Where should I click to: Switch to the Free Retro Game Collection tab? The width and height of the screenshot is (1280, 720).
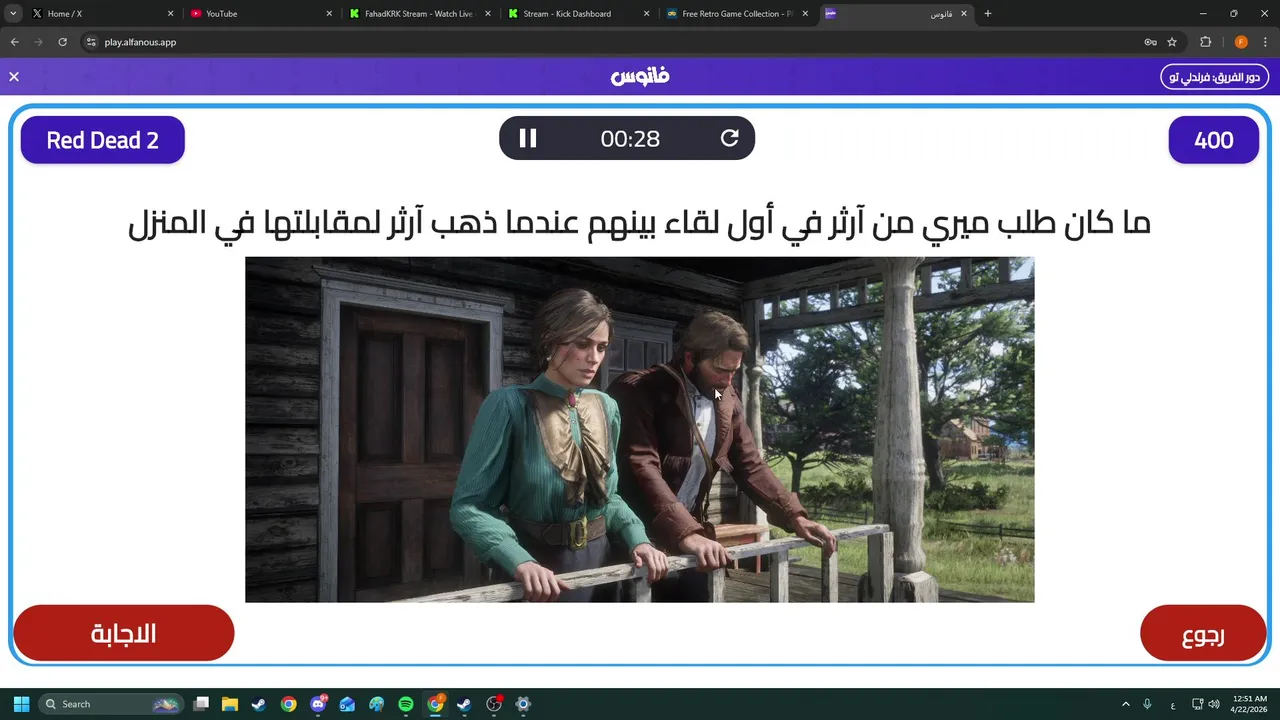tap(737, 14)
